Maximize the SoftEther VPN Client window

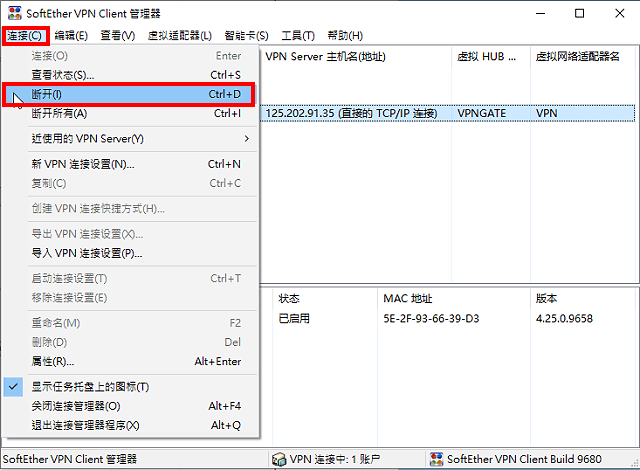click(580, 13)
